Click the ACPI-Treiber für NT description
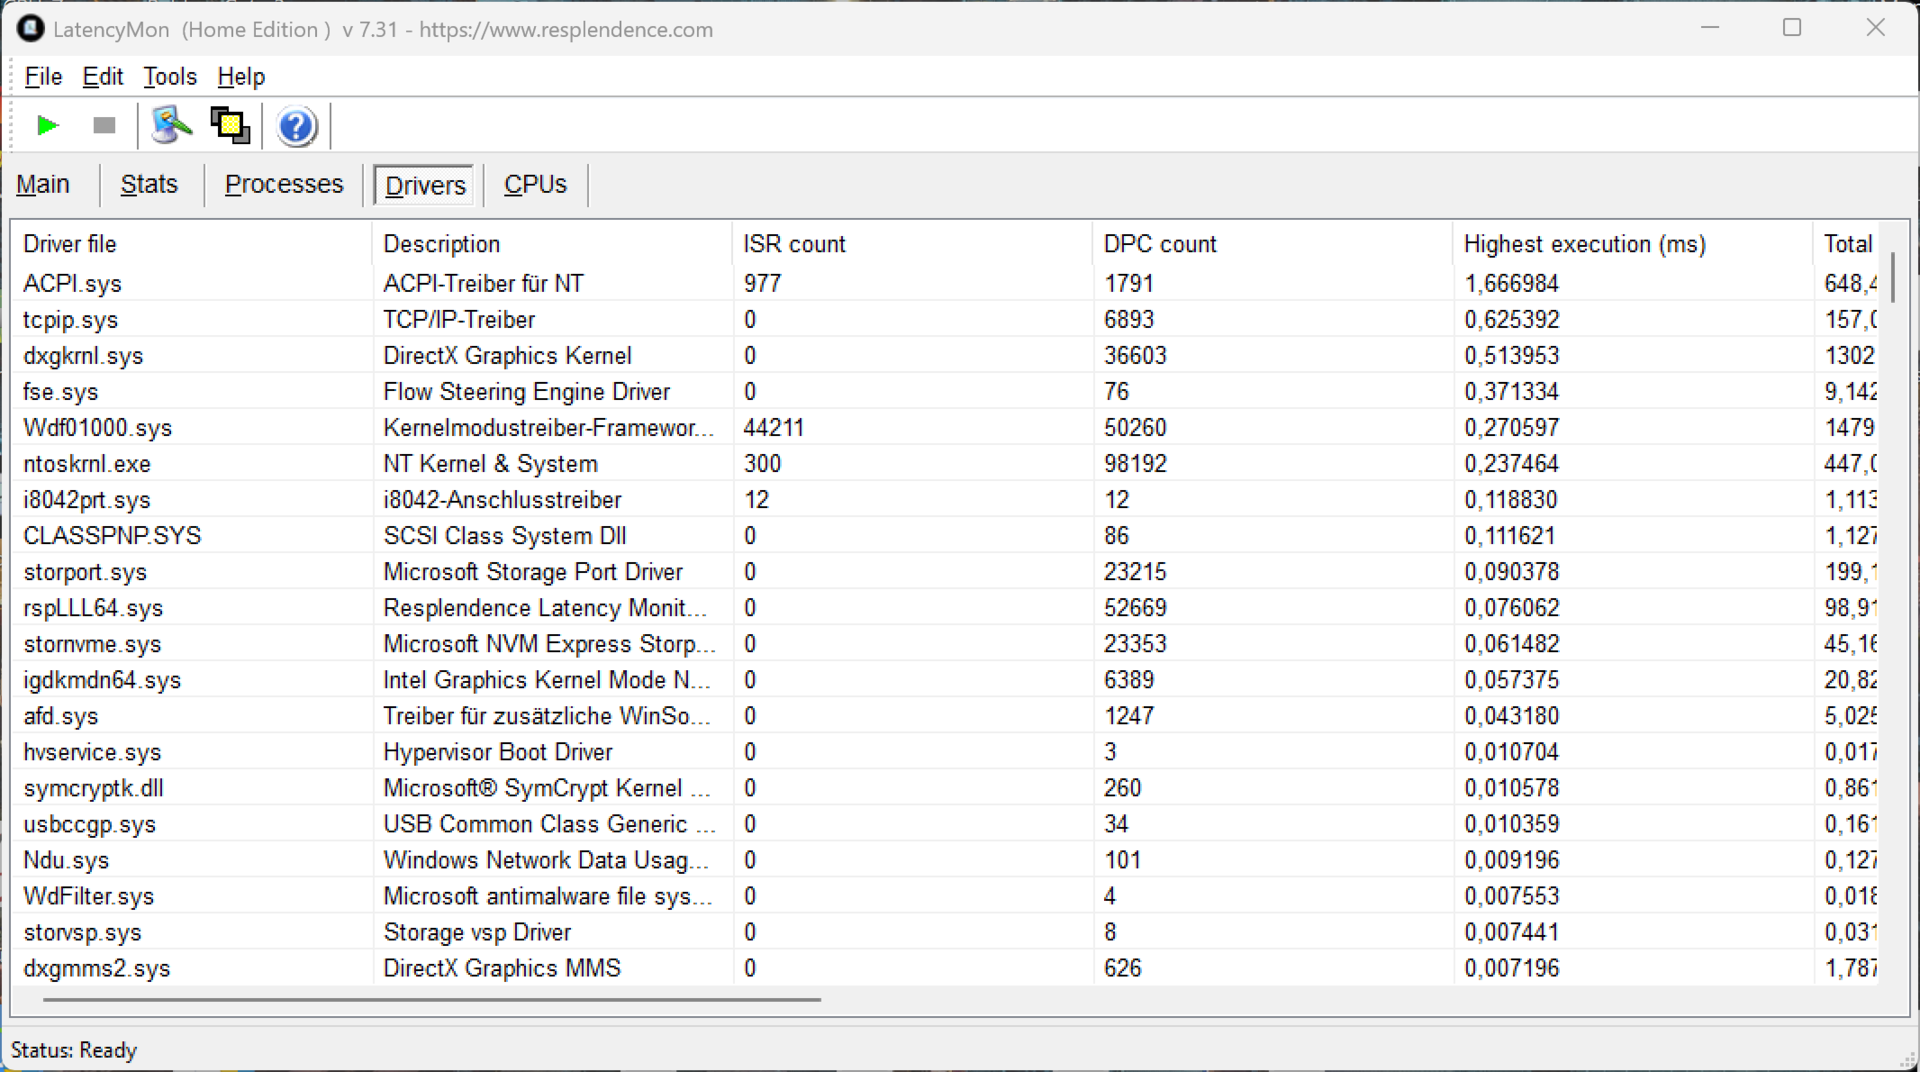Image resolution: width=1920 pixels, height=1072 pixels. [x=483, y=284]
